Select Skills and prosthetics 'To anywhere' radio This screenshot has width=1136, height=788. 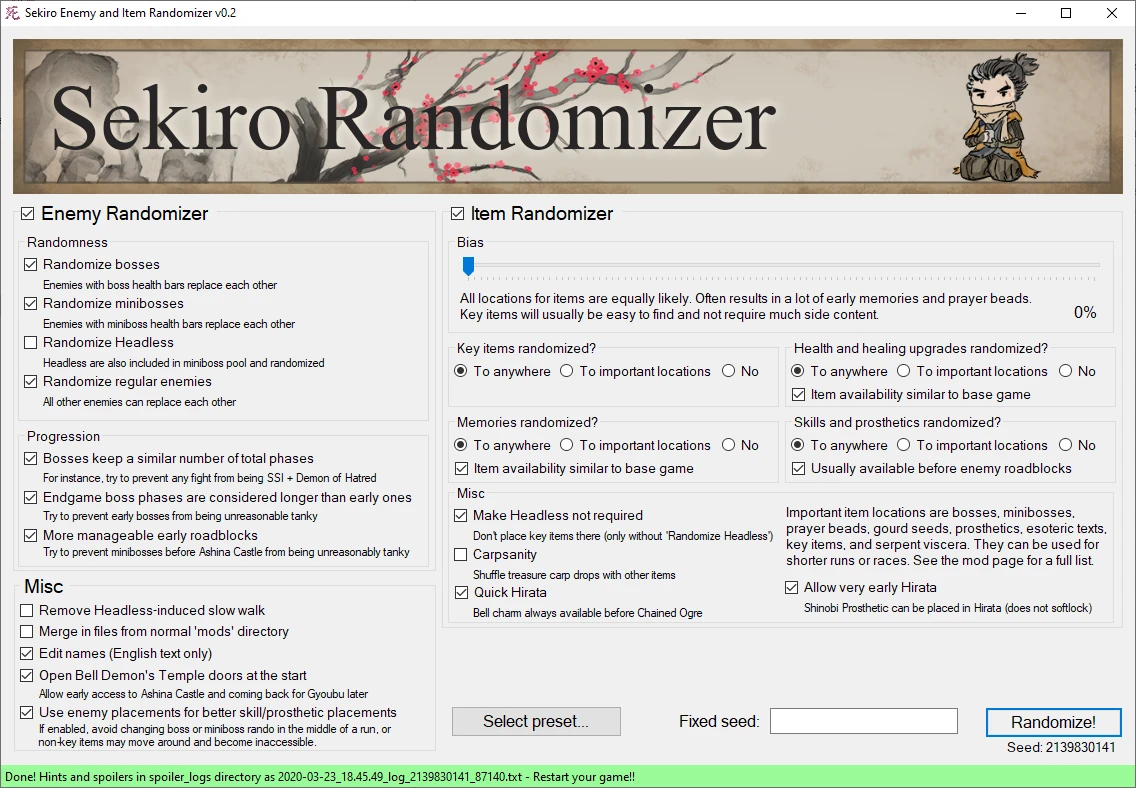tap(798, 445)
